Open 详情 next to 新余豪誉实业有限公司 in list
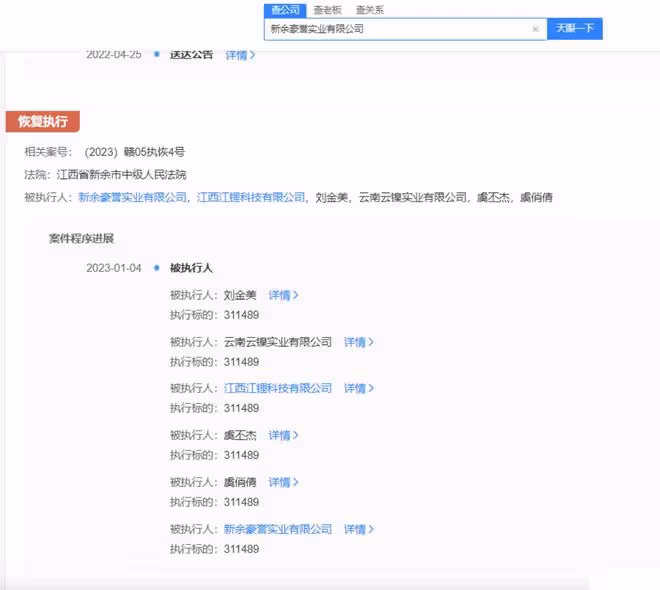This screenshot has width=660, height=590. click(359, 529)
